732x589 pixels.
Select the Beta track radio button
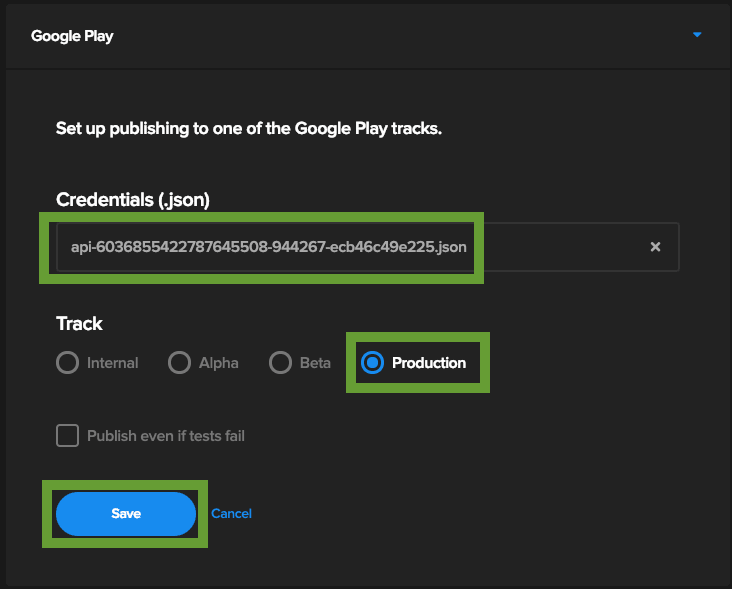pyautogui.click(x=281, y=363)
